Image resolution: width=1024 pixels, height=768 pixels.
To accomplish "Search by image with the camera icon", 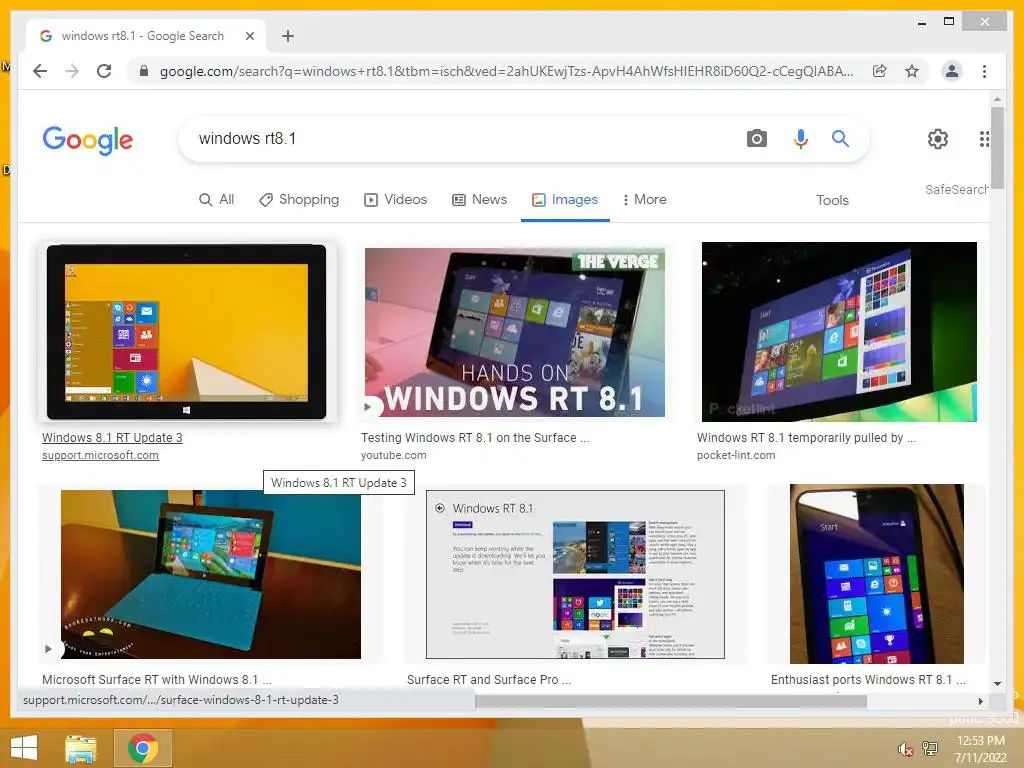I will [x=757, y=138].
